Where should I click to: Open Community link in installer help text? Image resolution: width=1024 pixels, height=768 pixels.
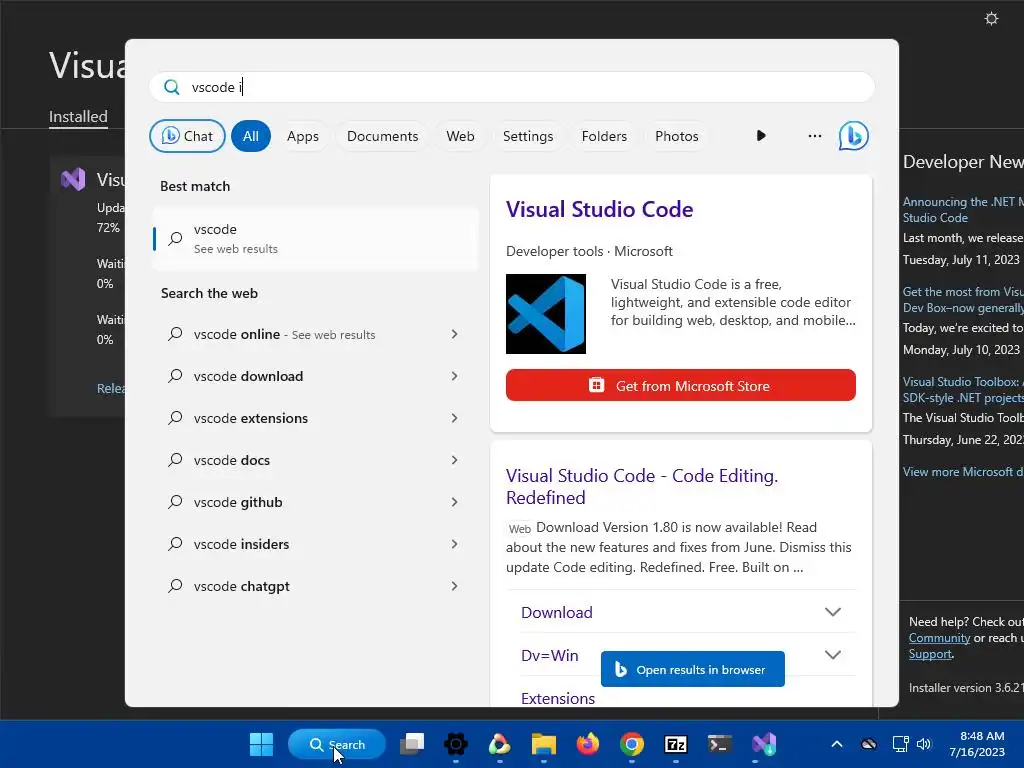[x=939, y=638]
